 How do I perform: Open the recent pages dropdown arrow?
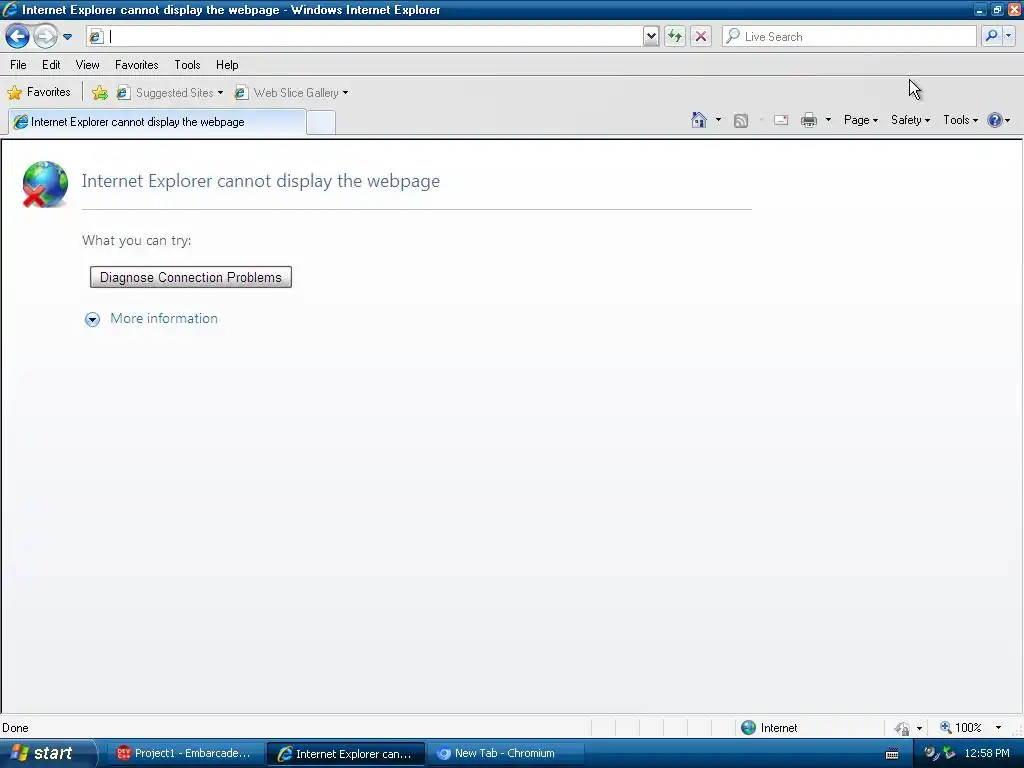pos(67,37)
